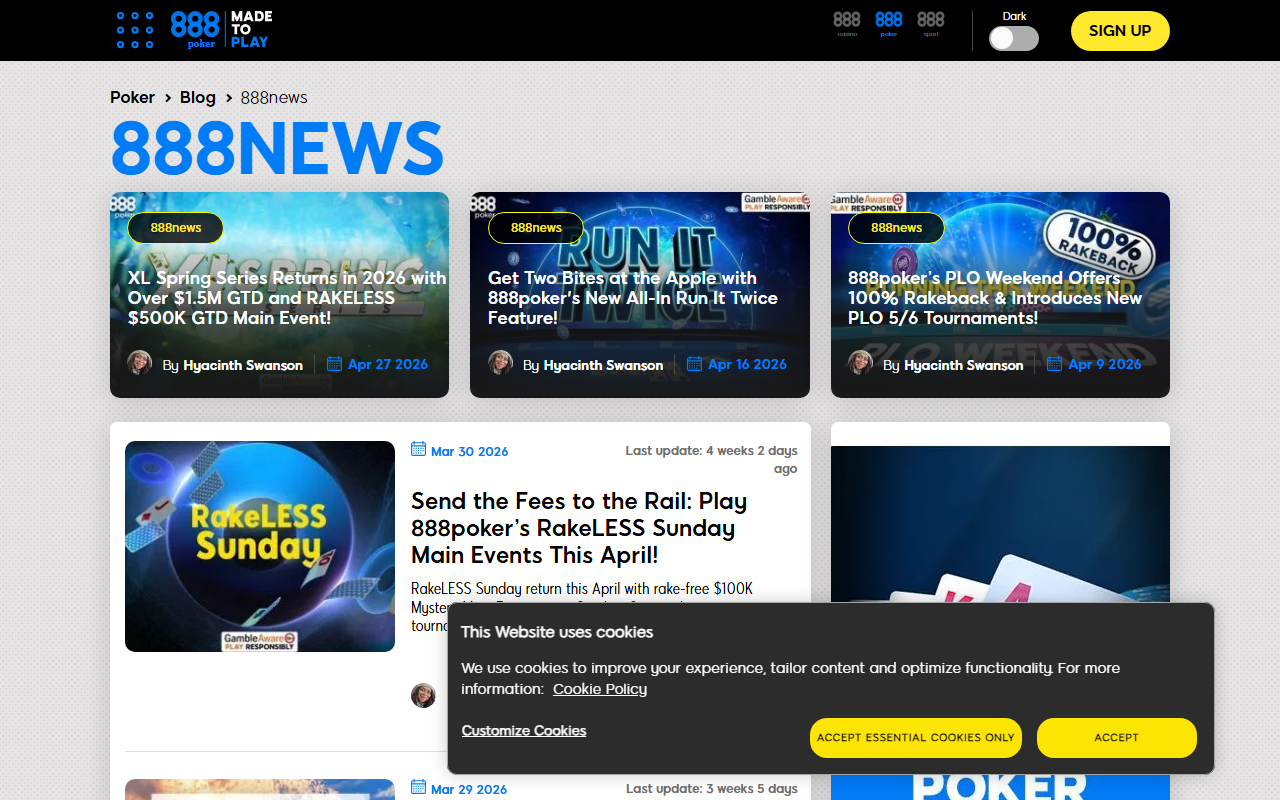Open the 888 sport brand icon
1280x800 pixels.
(x=931, y=24)
